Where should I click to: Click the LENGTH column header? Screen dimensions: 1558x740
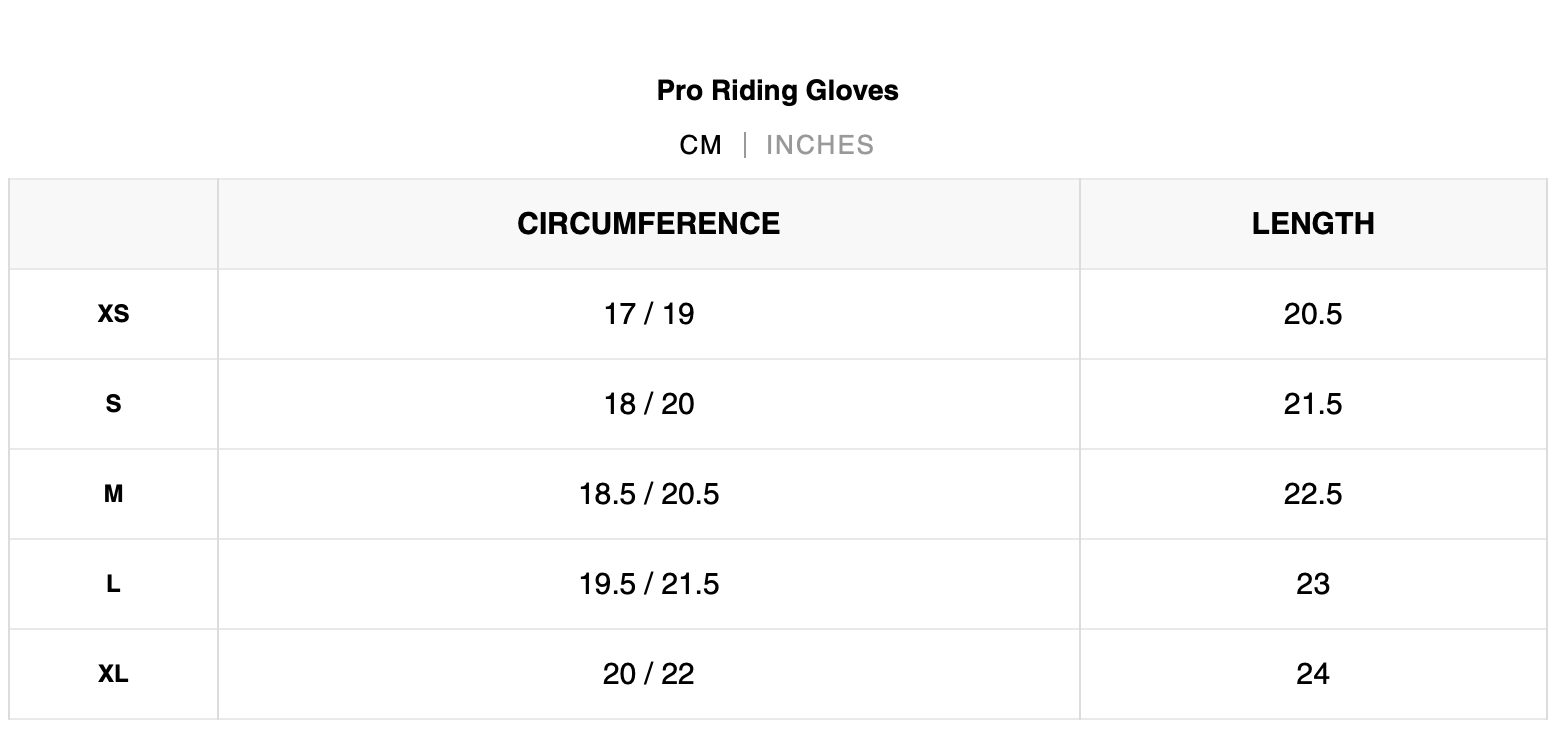click(x=1312, y=224)
